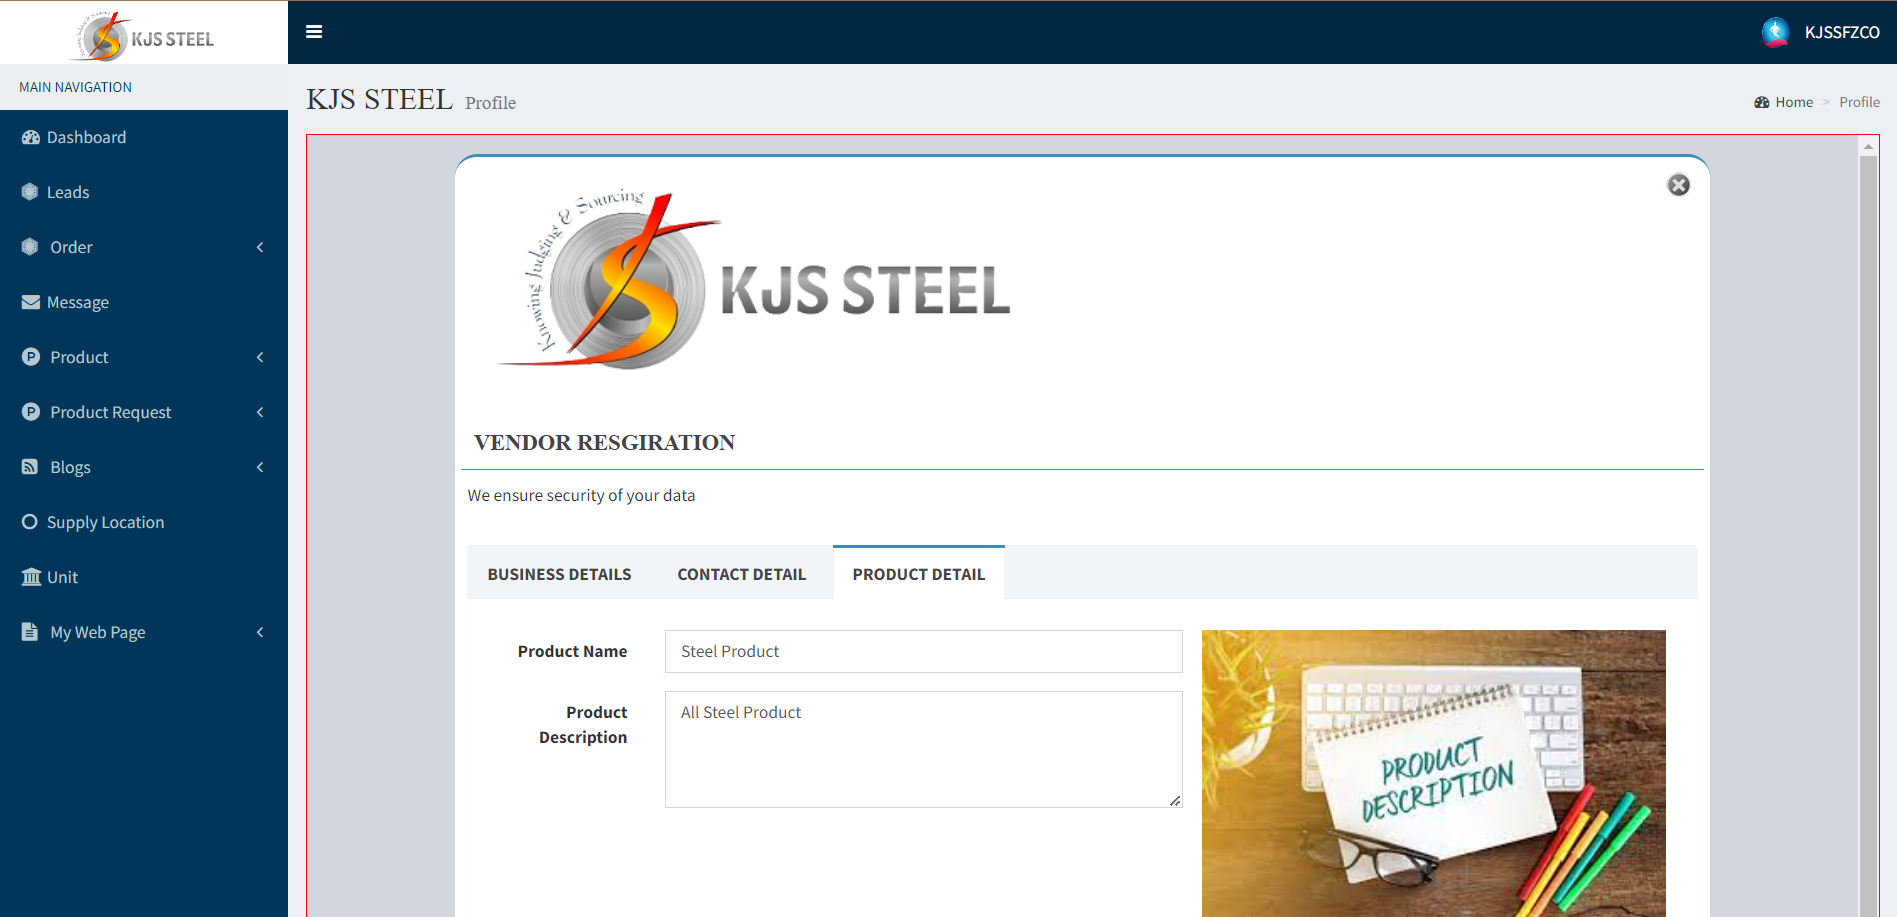Click the product description image
The image size is (1897, 917).
(1433, 773)
